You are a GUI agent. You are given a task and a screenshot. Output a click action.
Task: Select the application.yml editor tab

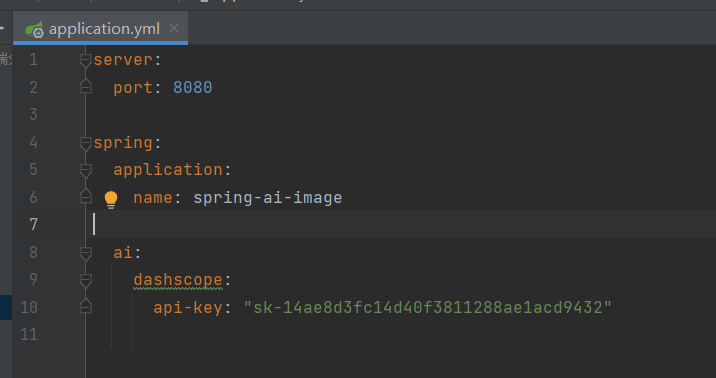[100, 28]
